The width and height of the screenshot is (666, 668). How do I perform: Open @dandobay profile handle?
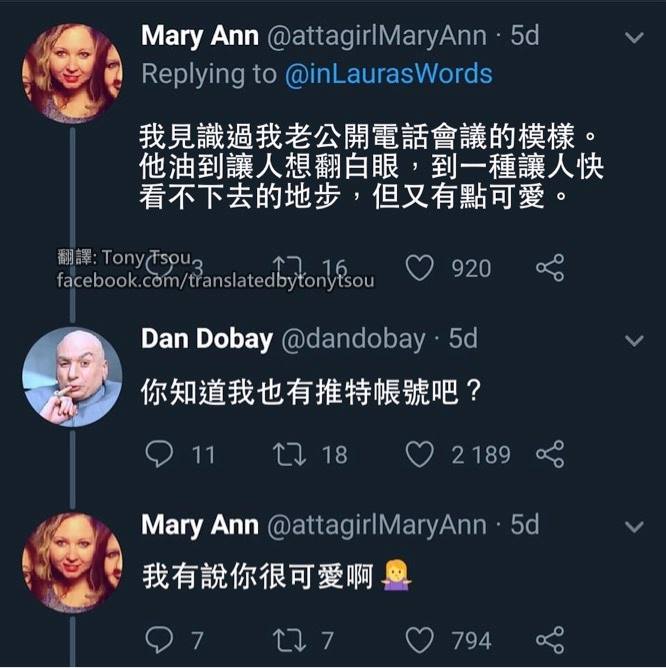pos(353,340)
